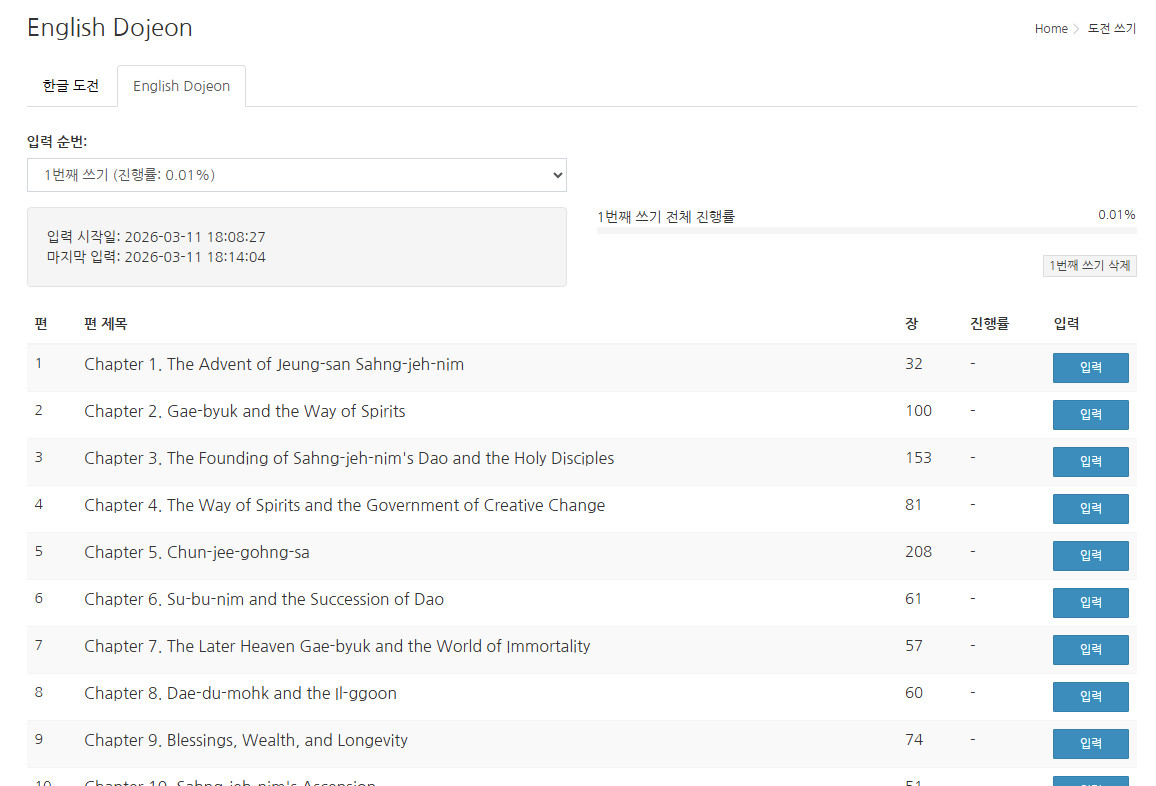1156x786 pixels.
Task: Click 입력 button for Chapter 7
Action: (1089, 650)
